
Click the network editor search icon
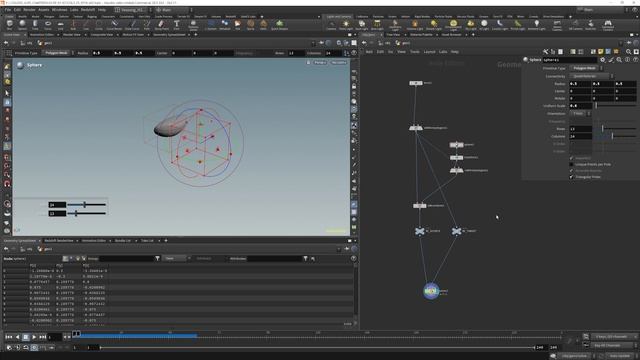click(629, 52)
